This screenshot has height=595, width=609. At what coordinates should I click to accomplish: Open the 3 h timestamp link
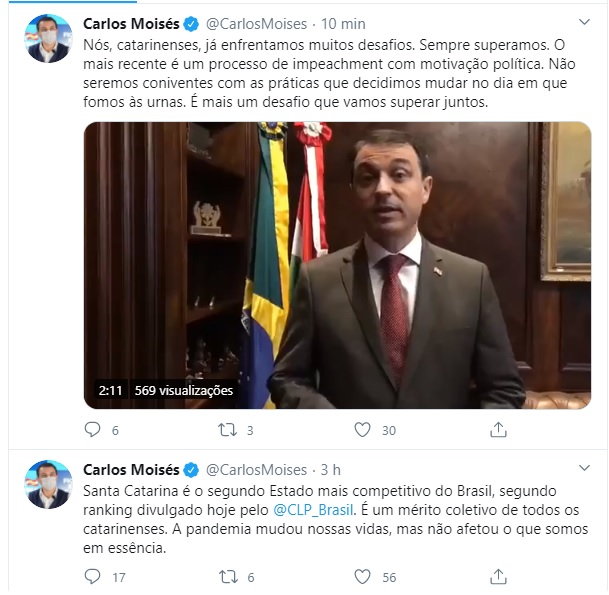point(331,470)
